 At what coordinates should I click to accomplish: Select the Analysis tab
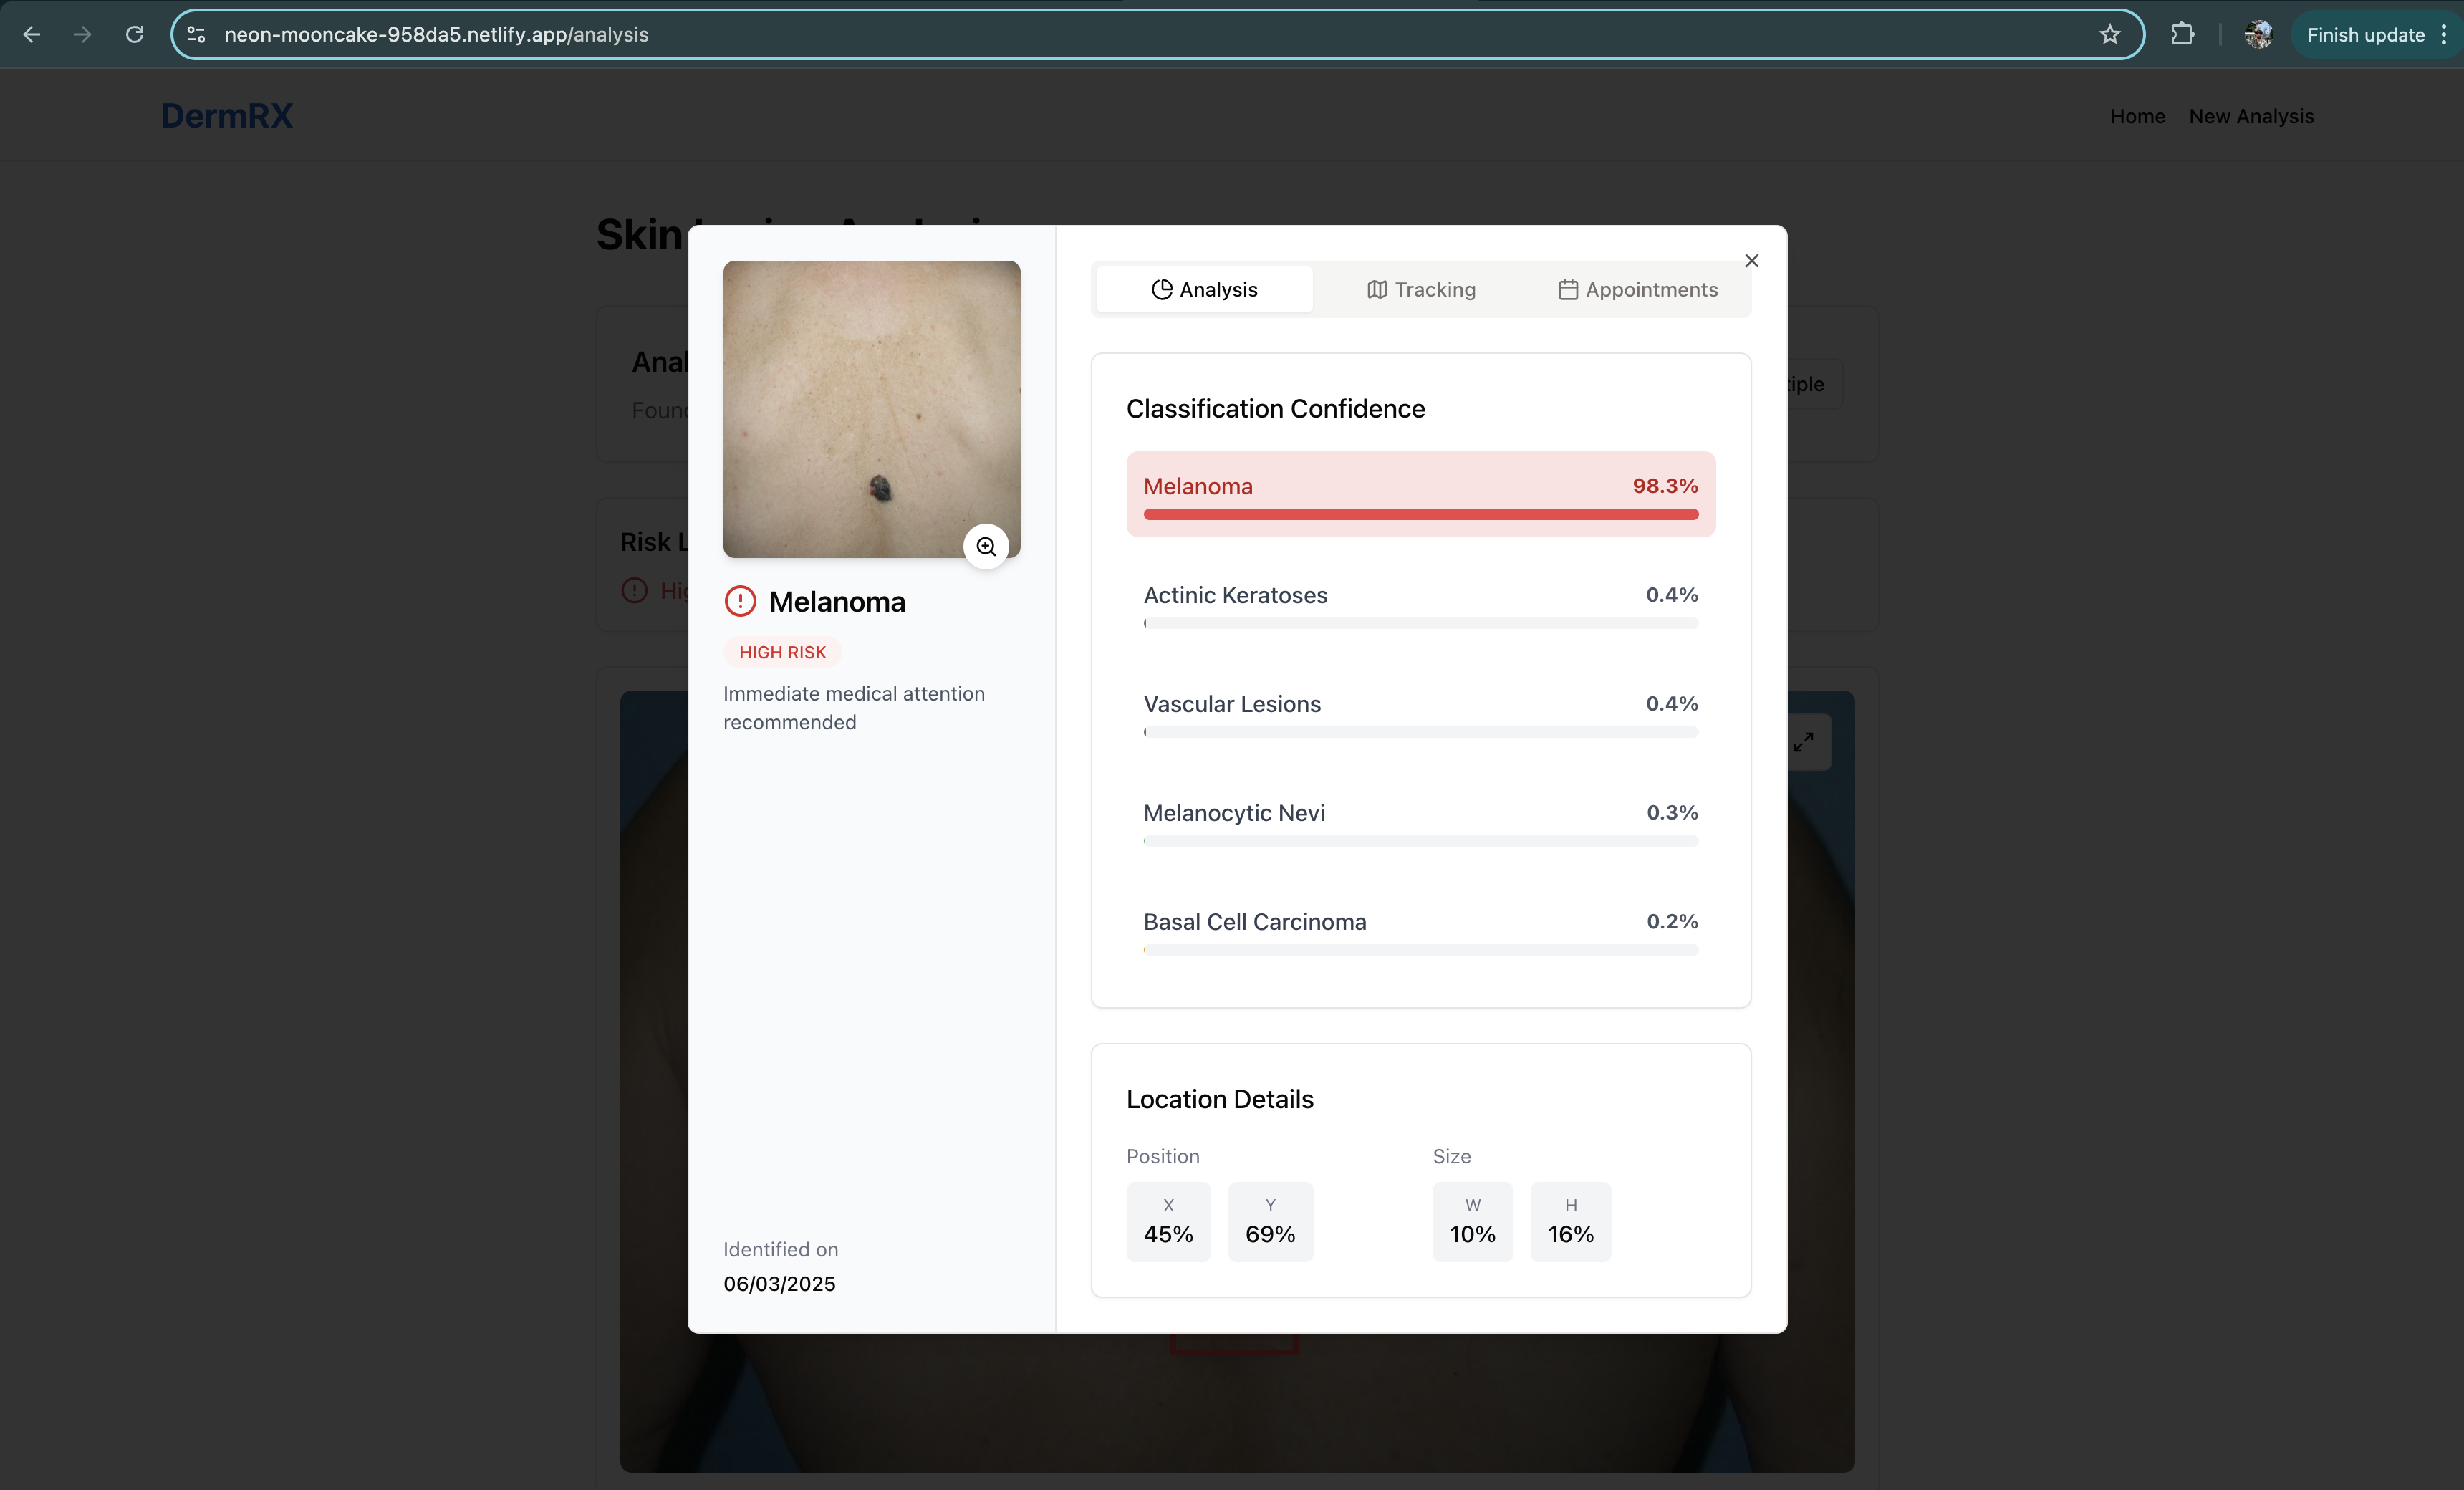1204,290
